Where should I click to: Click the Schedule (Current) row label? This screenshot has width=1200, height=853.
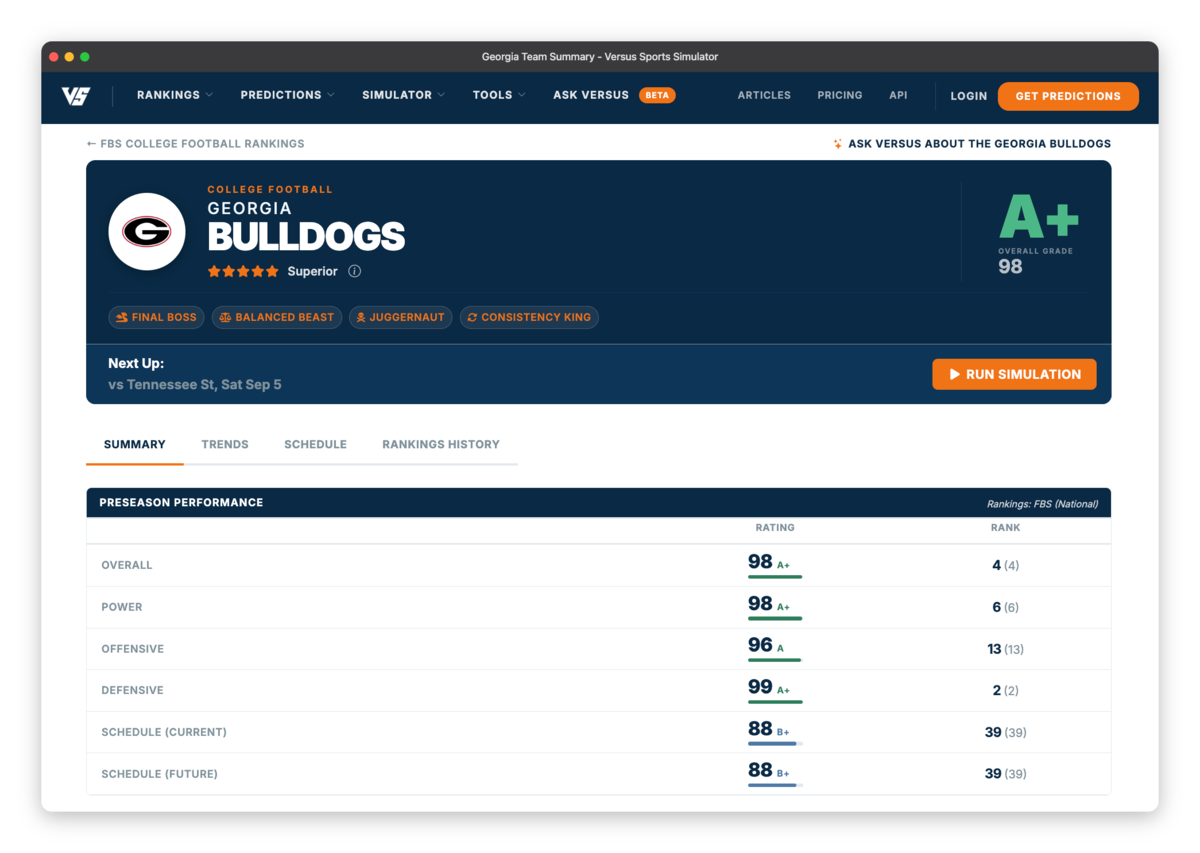(x=164, y=732)
